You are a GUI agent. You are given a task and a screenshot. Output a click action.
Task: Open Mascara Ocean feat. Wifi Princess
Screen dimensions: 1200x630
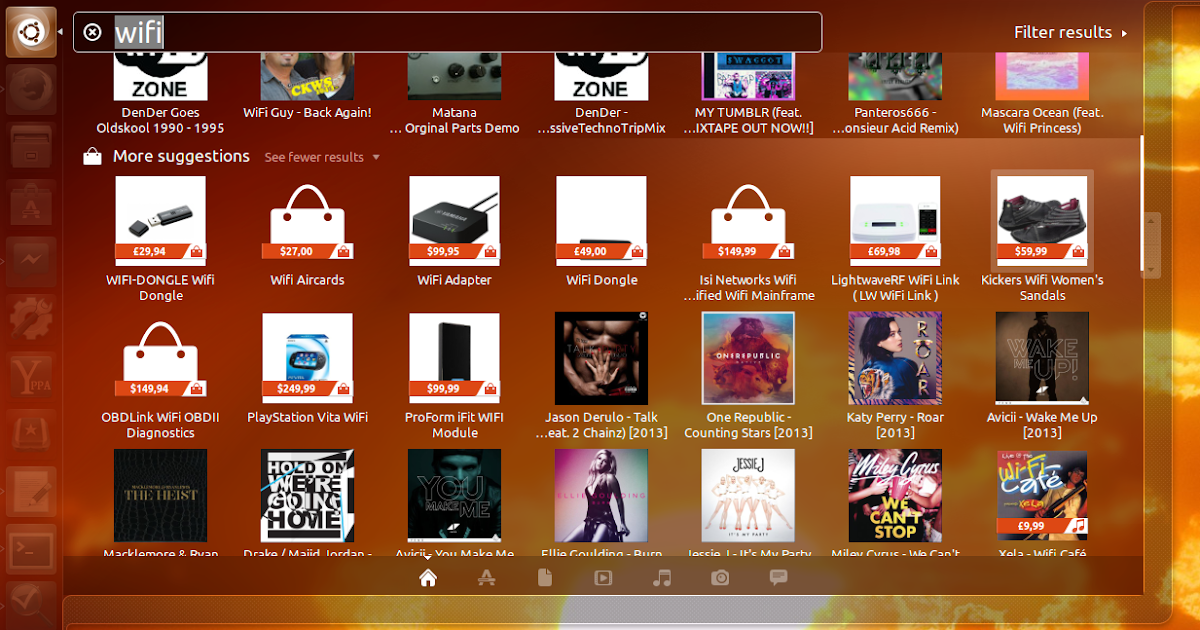click(1042, 96)
